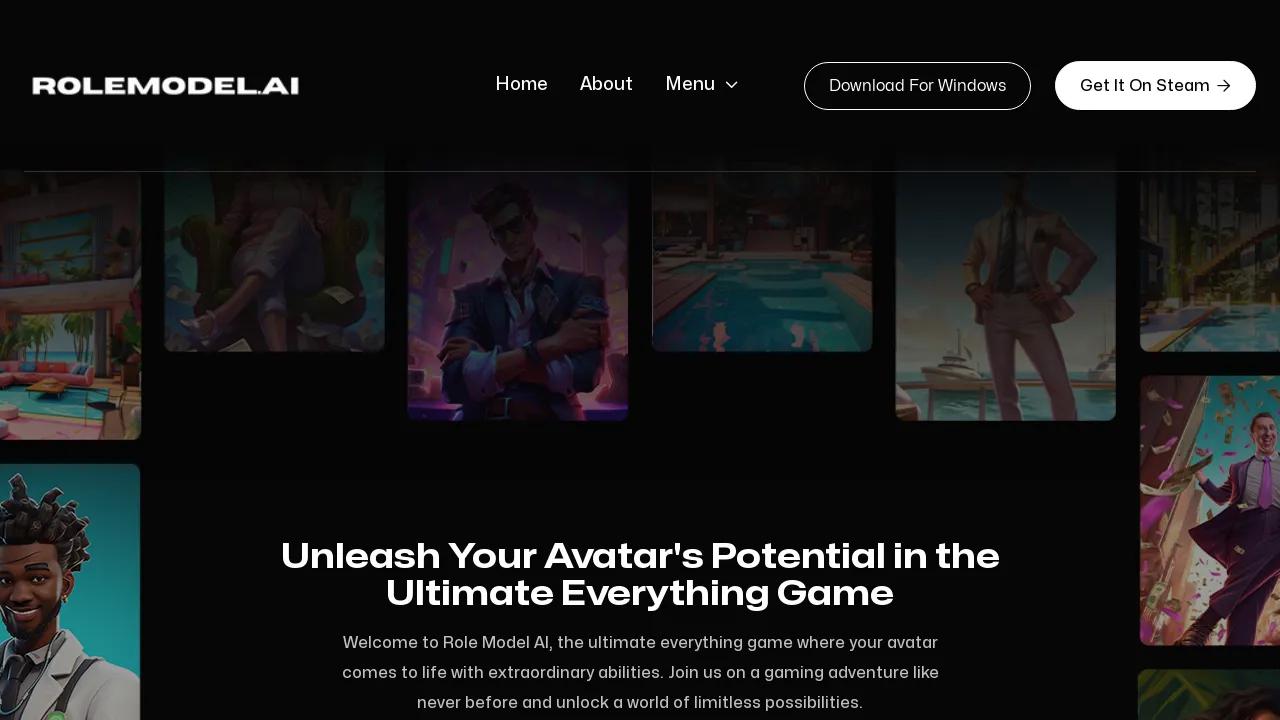Click the ROLEMODEL.AI logo

[x=165, y=86]
